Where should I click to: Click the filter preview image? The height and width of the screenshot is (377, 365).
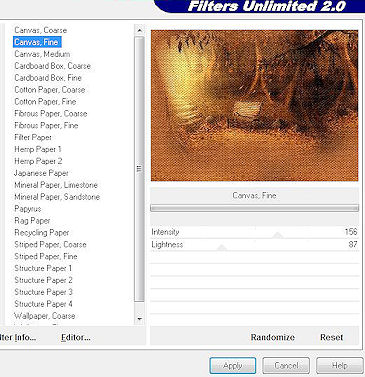(255, 106)
